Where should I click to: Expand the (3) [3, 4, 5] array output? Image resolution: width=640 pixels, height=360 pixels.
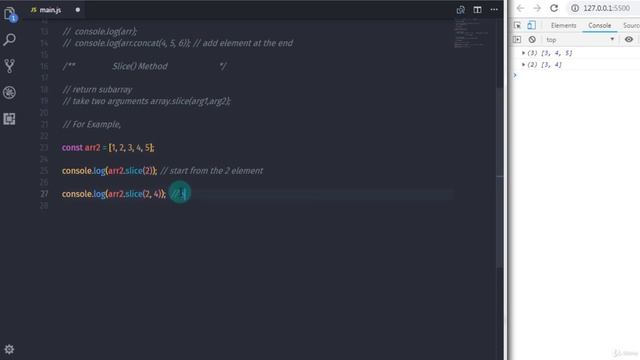pyautogui.click(x=523, y=53)
